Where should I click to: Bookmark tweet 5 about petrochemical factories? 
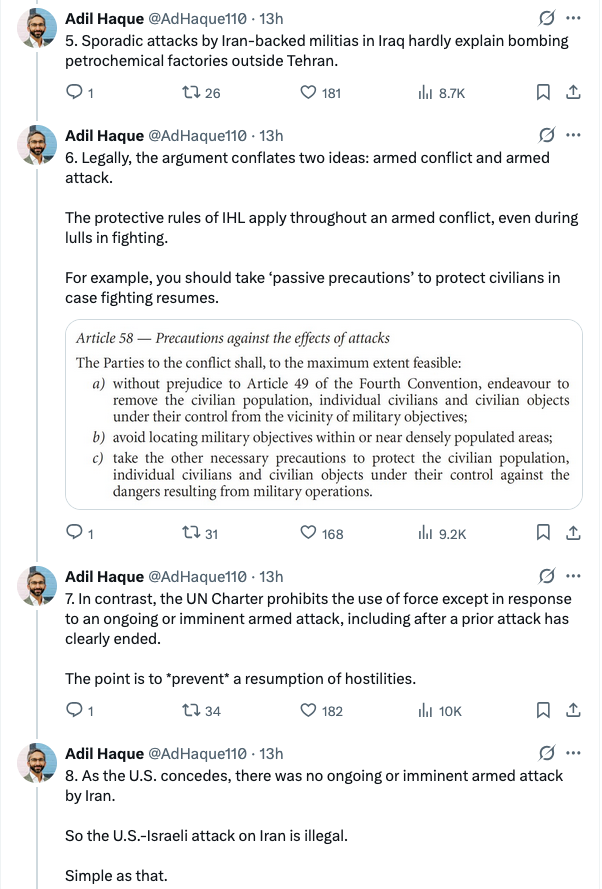[x=543, y=93]
